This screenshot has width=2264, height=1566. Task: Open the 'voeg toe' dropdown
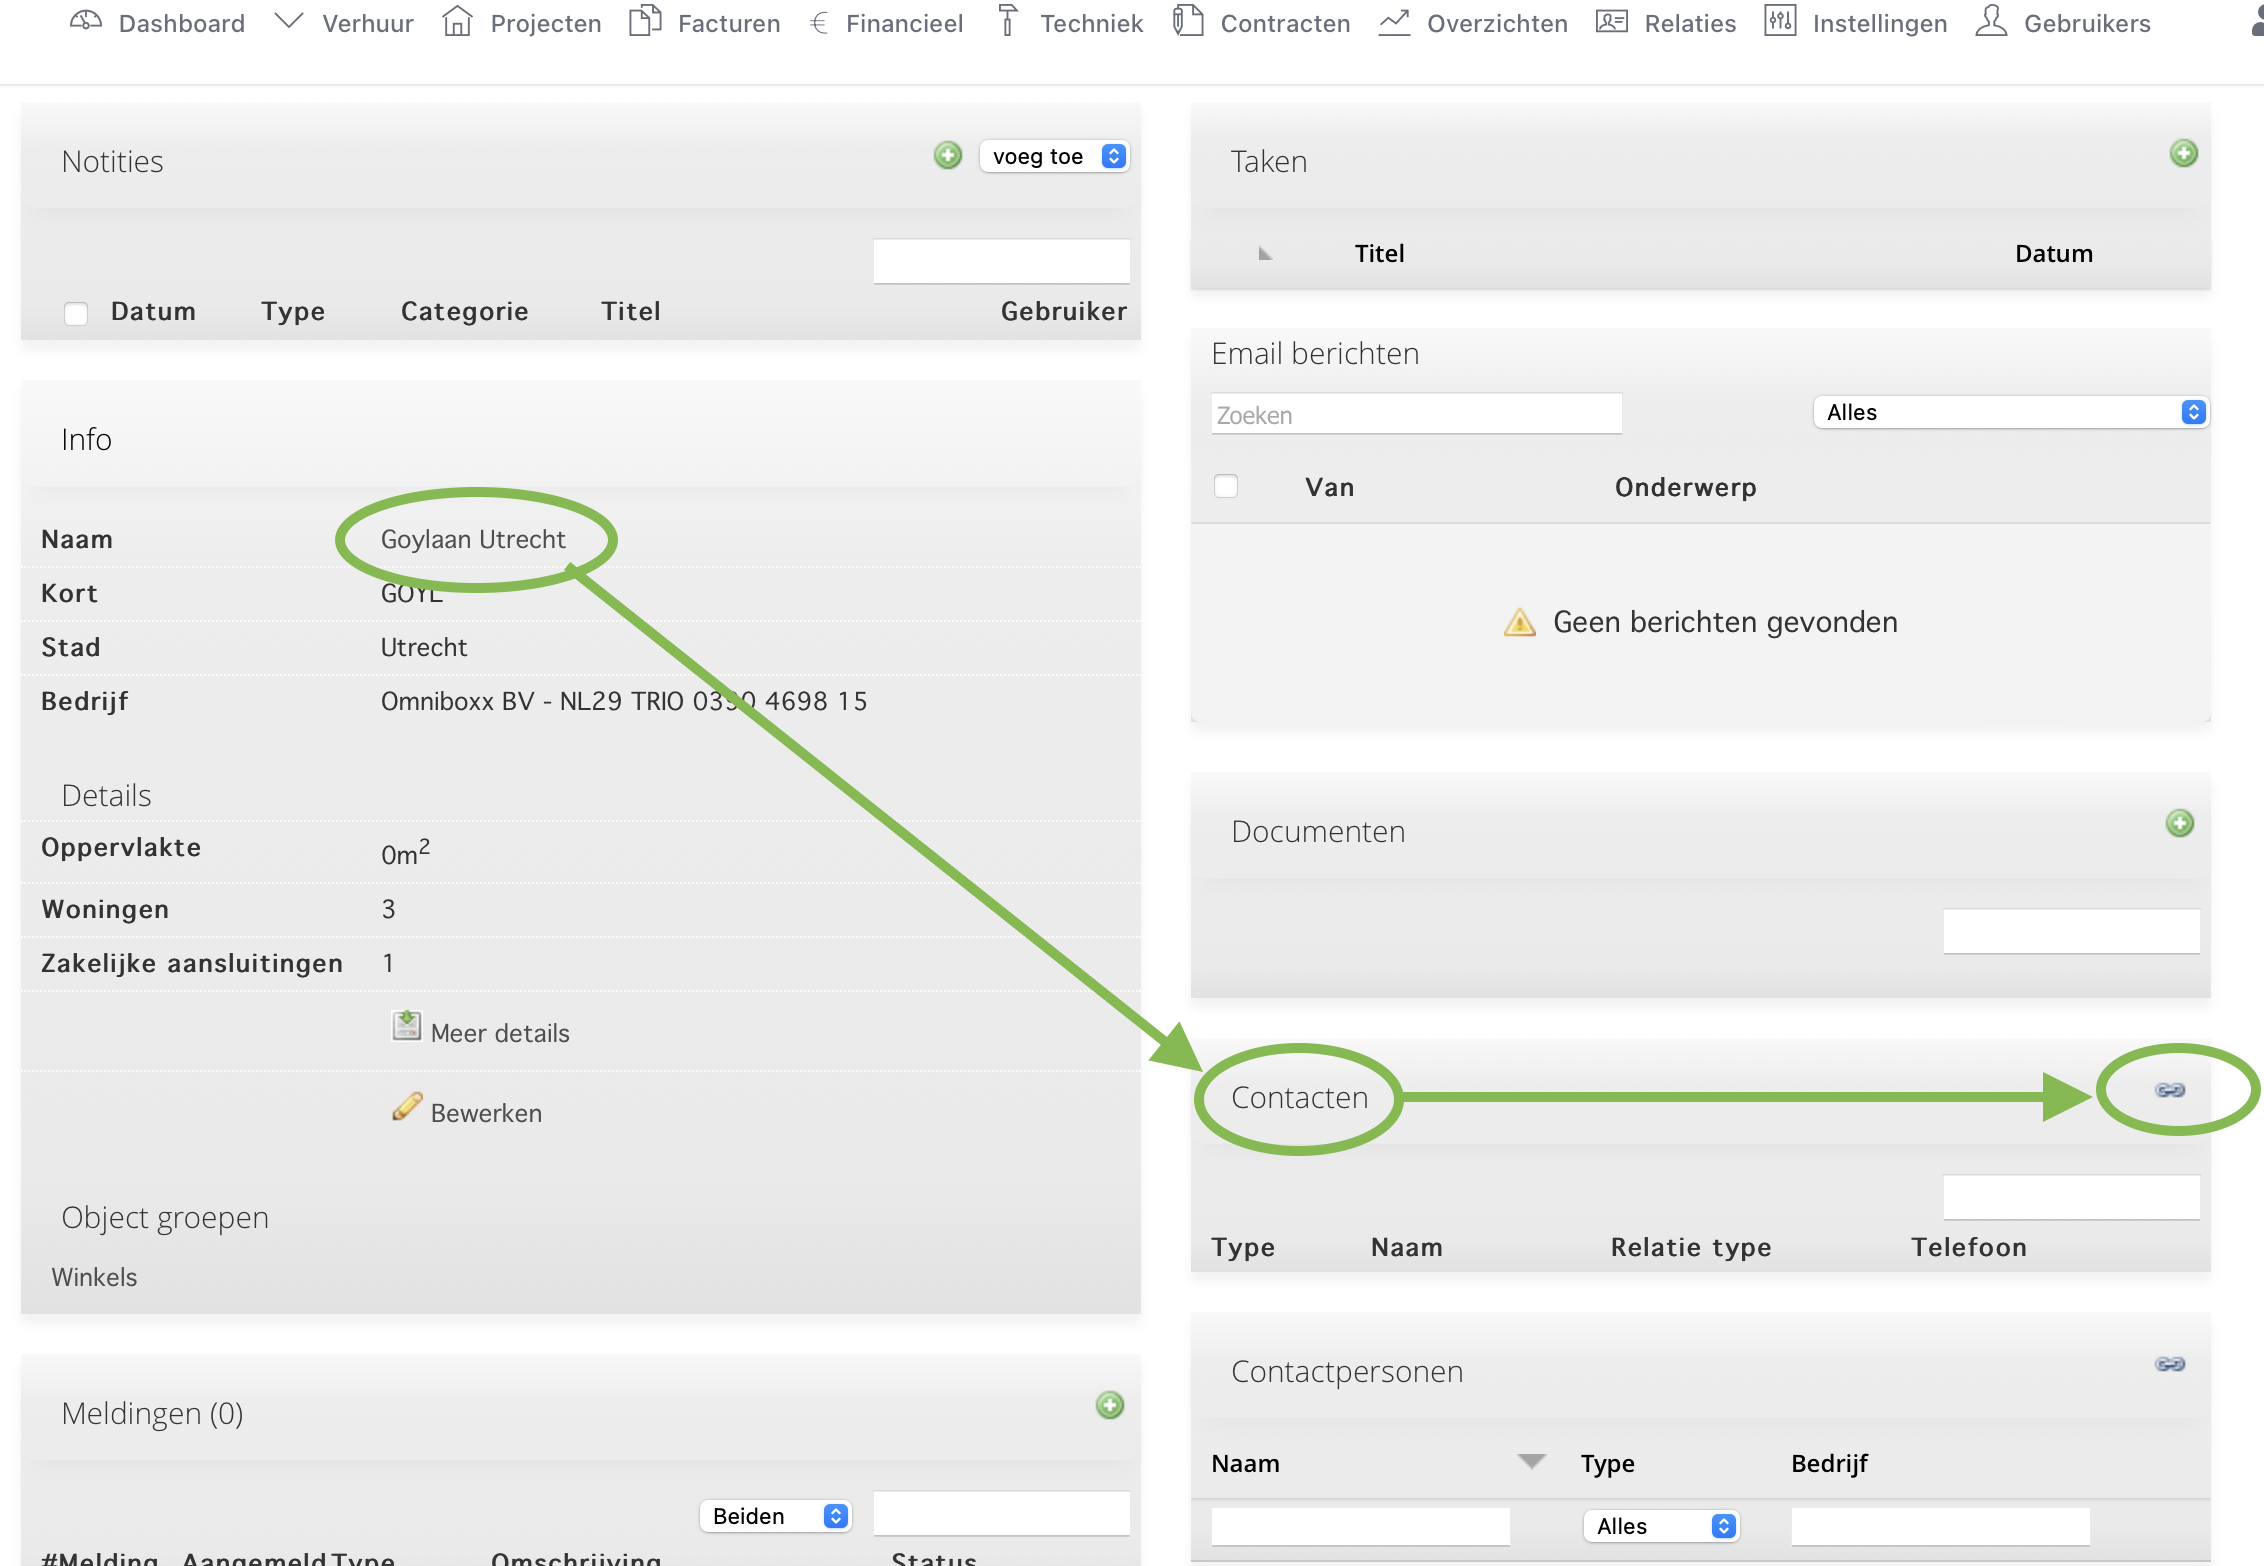[x=1054, y=156]
